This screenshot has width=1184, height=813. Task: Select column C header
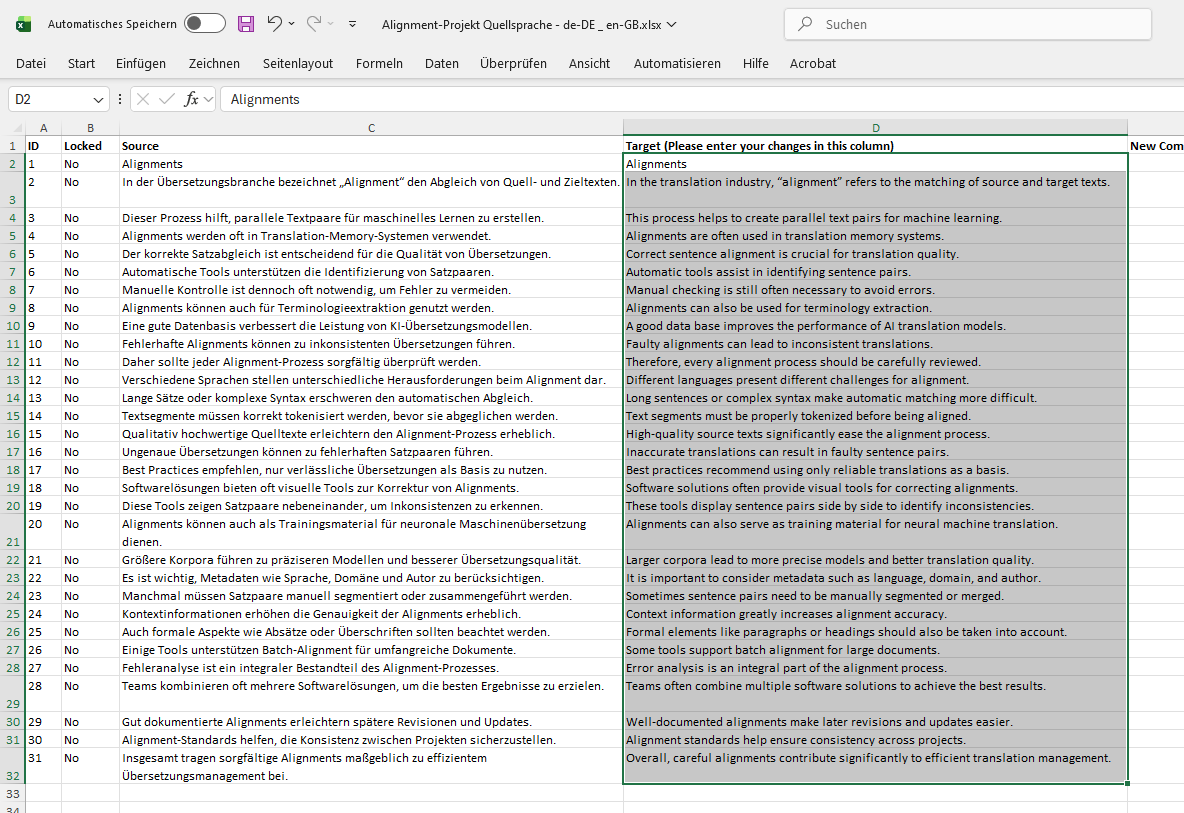(371, 128)
